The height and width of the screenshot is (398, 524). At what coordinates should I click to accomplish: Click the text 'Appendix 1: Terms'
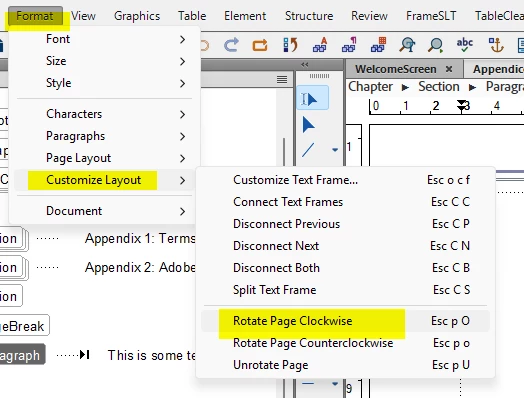coord(140,239)
